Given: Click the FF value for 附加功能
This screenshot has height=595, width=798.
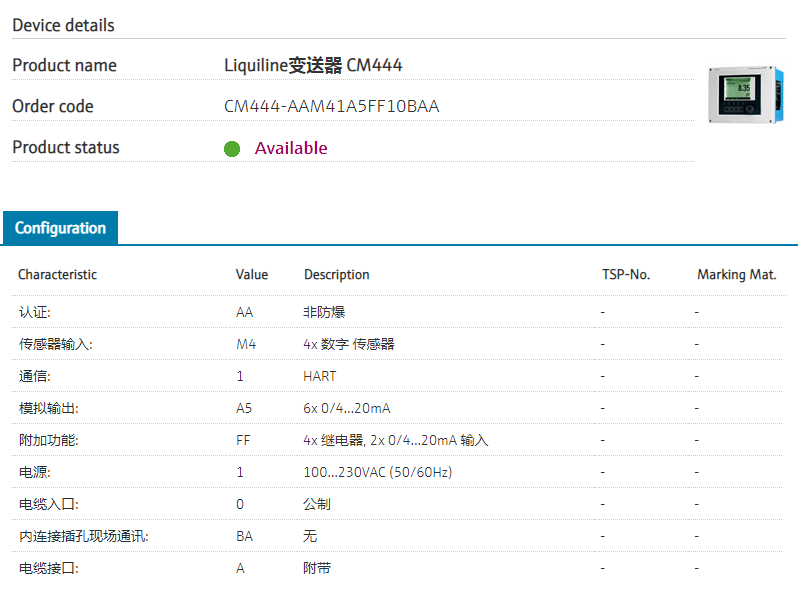Looking at the screenshot, I should point(243,440).
